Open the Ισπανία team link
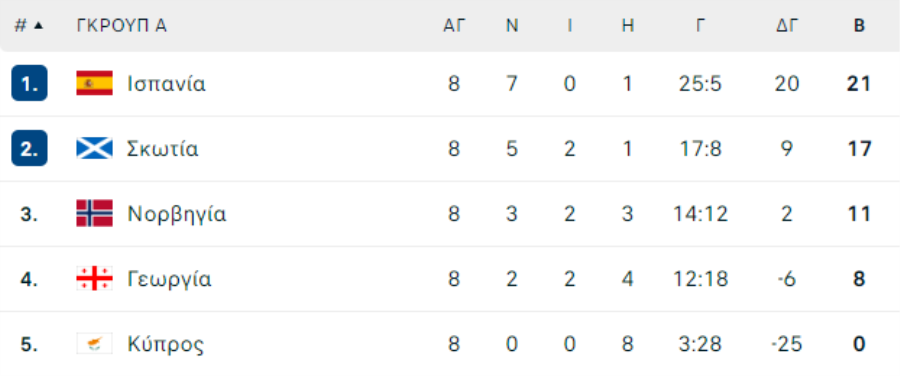 coord(166,84)
